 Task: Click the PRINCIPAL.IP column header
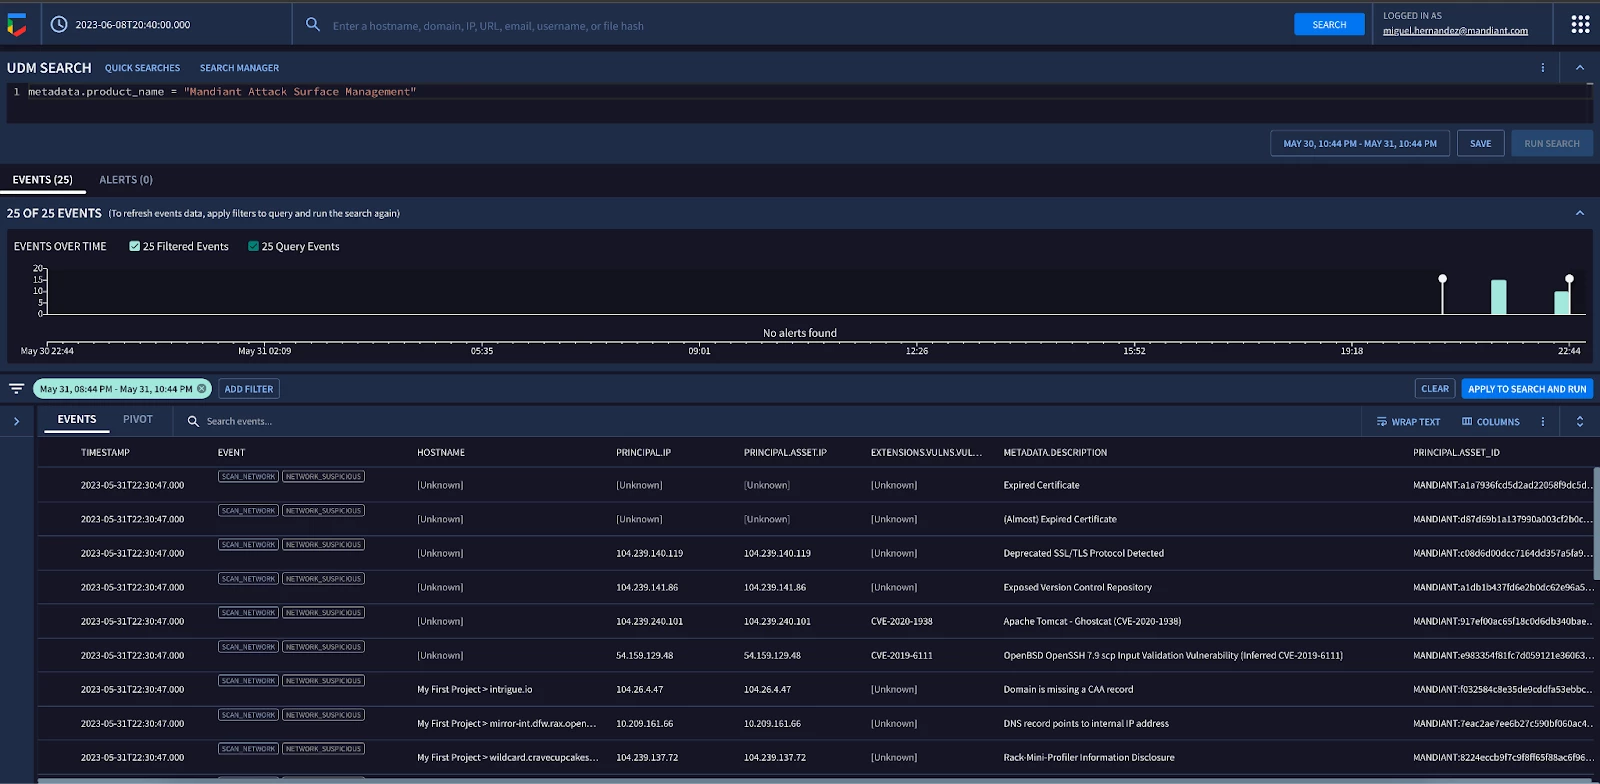point(643,453)
